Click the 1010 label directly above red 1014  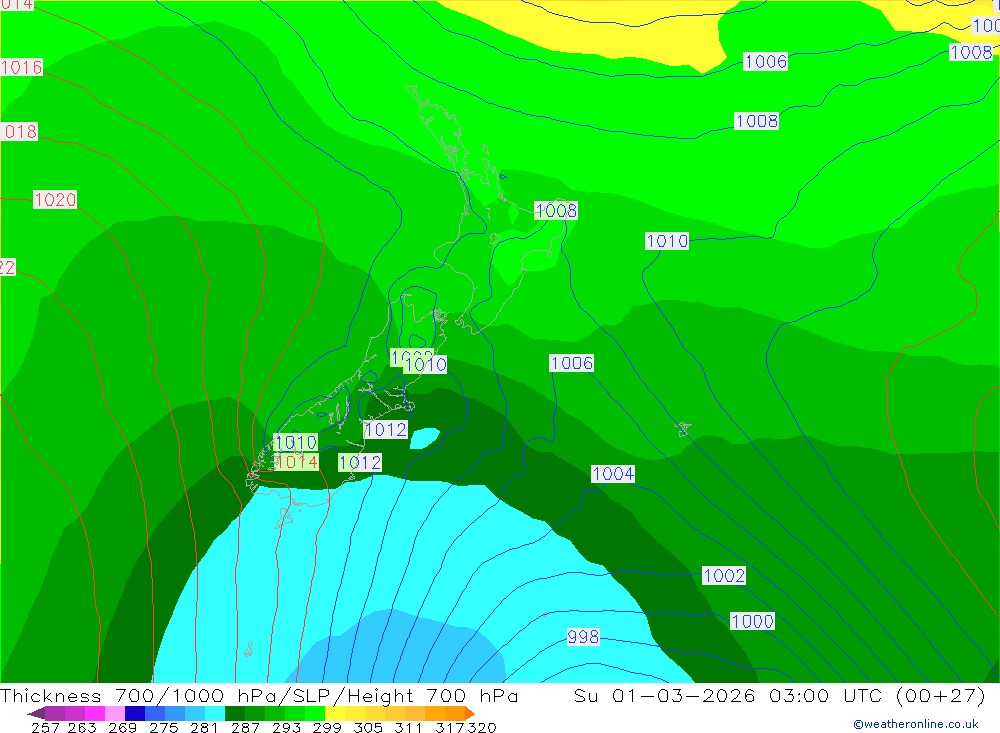tap(296, 442)
